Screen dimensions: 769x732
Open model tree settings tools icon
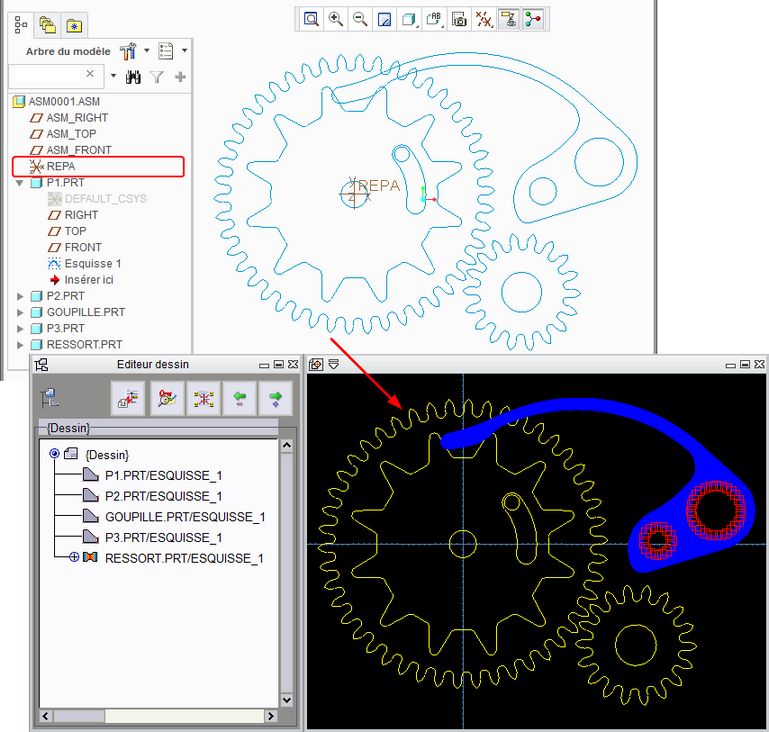(128, 51)
